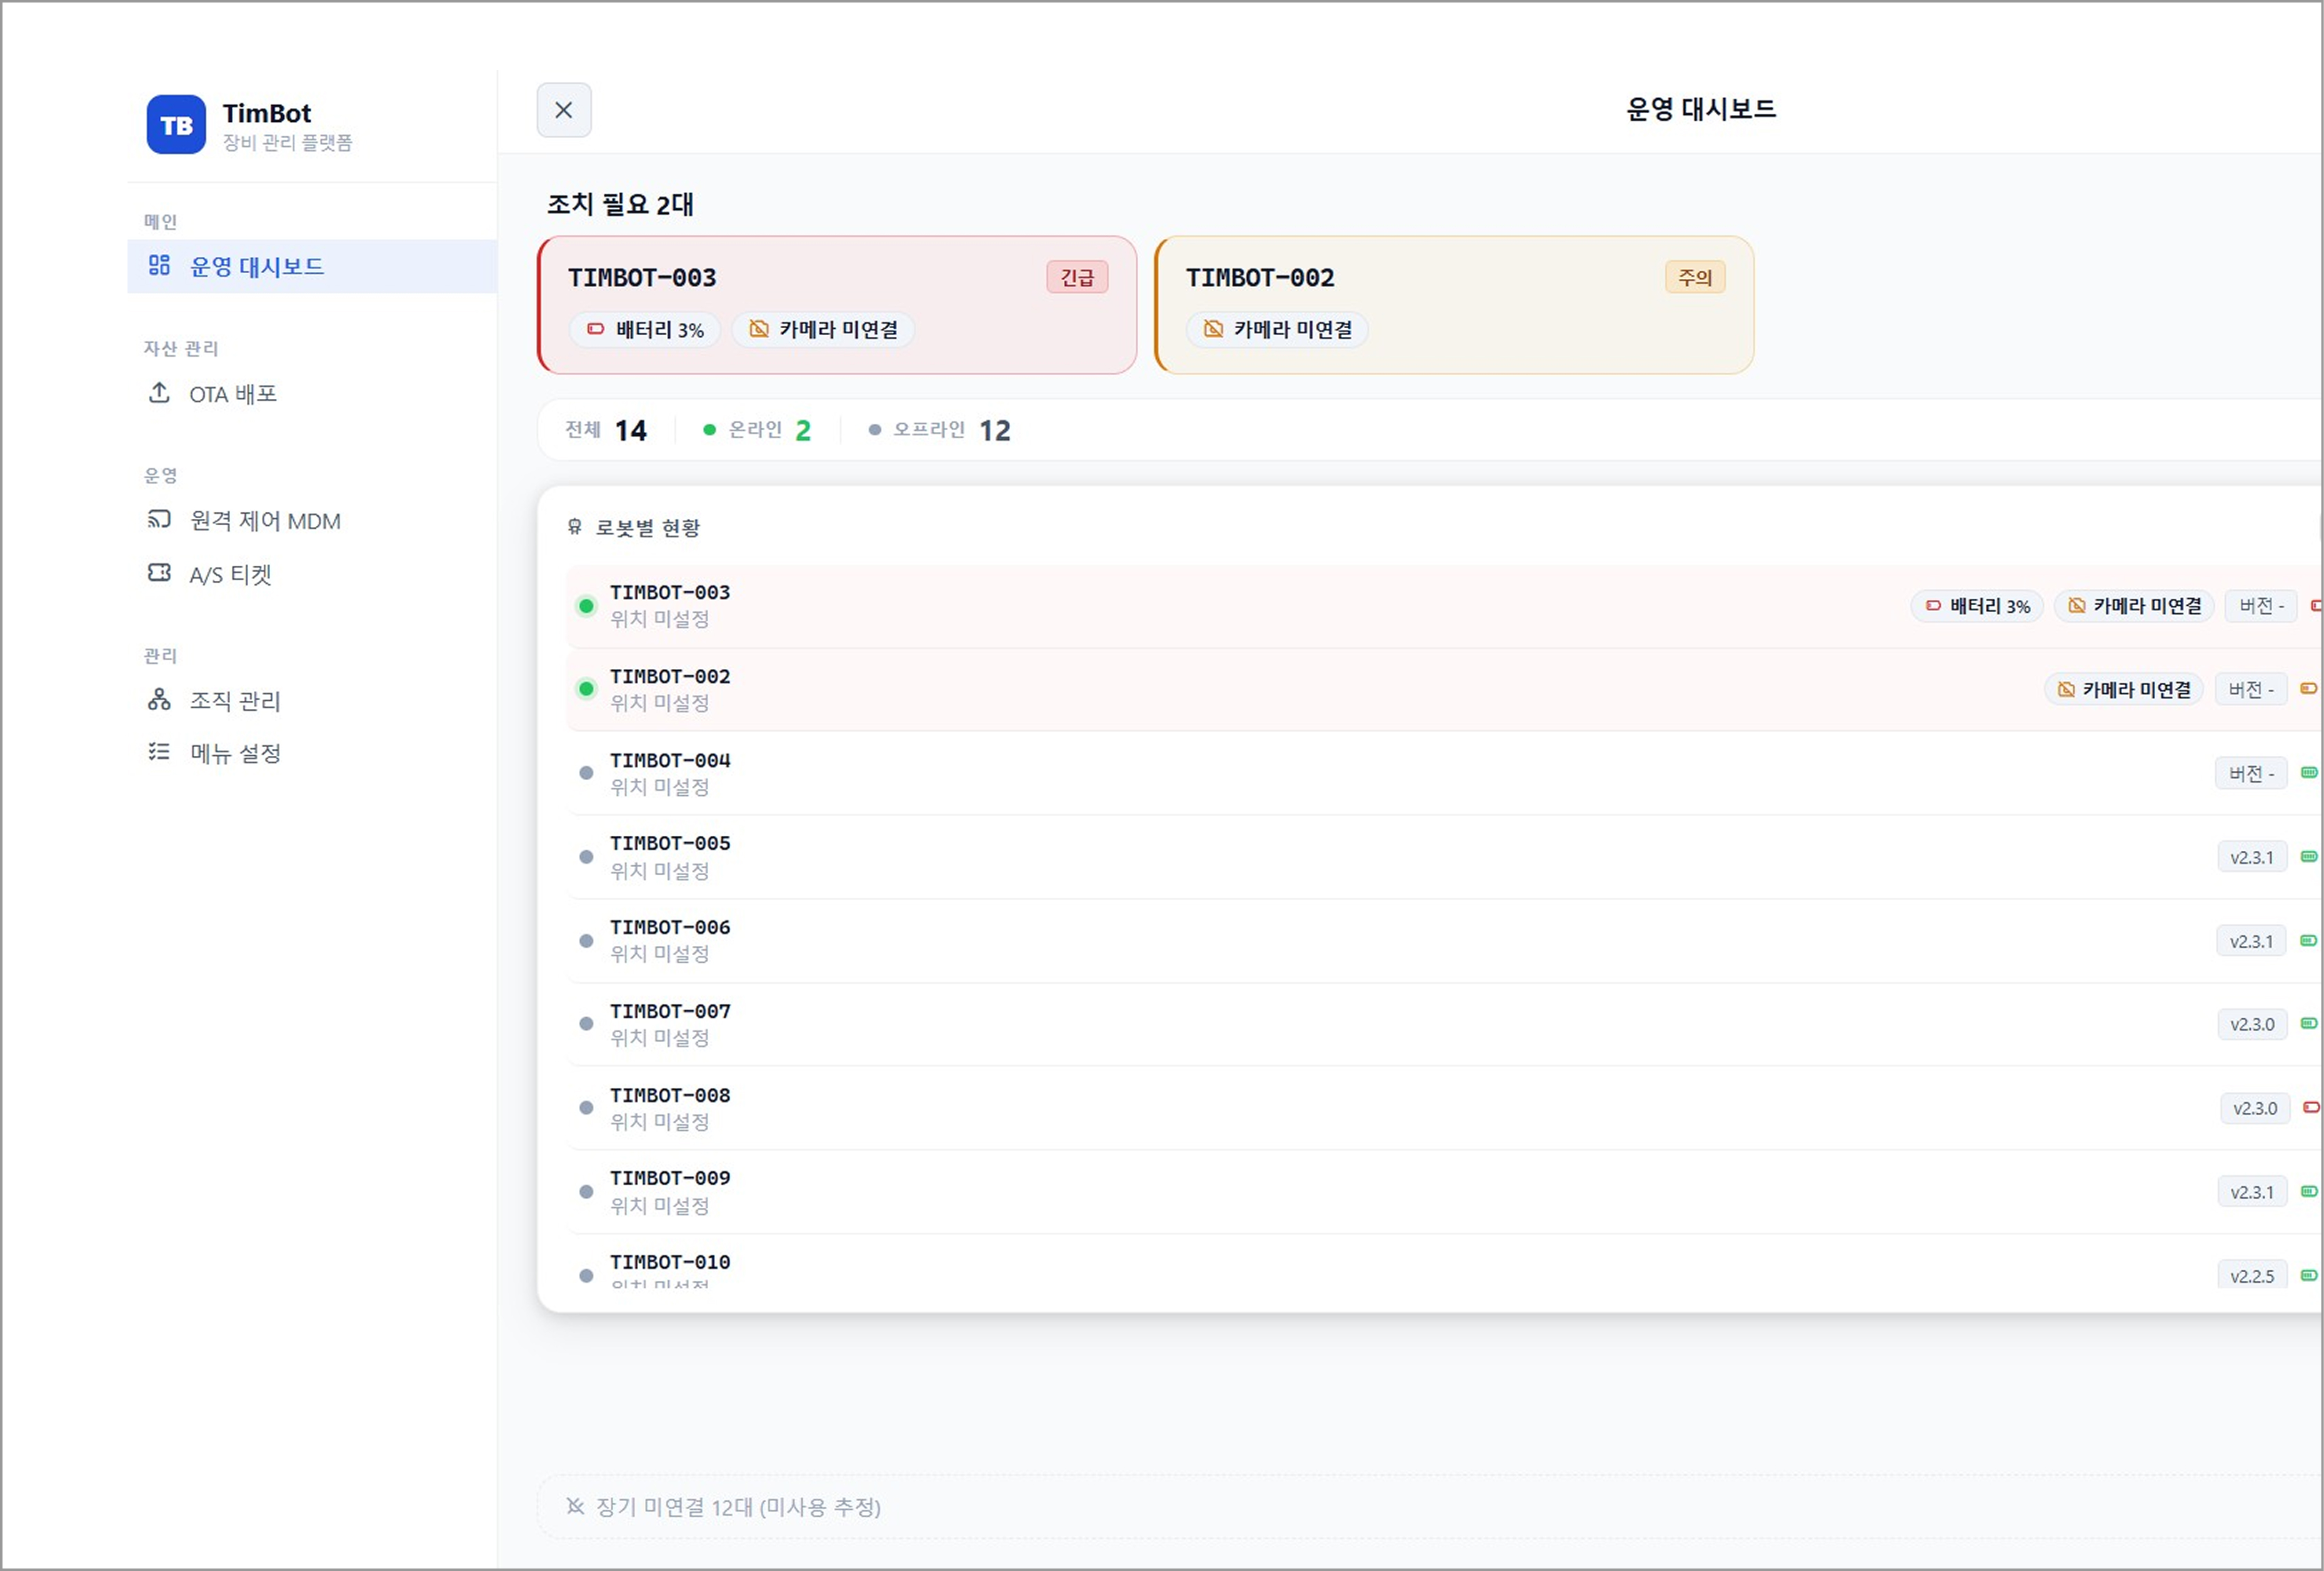
Task: Open 메뉴 설정 in the sidebar
Action: pos(312,753)
